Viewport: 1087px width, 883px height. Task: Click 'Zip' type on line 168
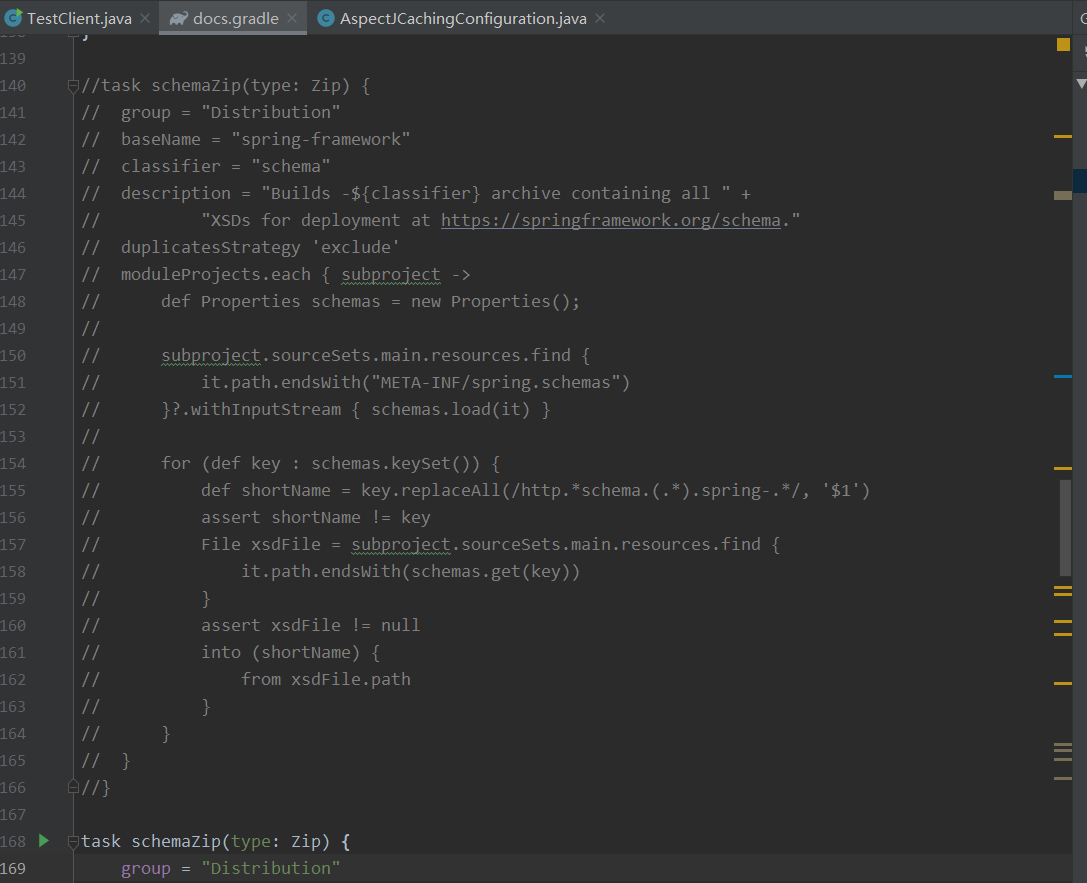click(306, 841)
